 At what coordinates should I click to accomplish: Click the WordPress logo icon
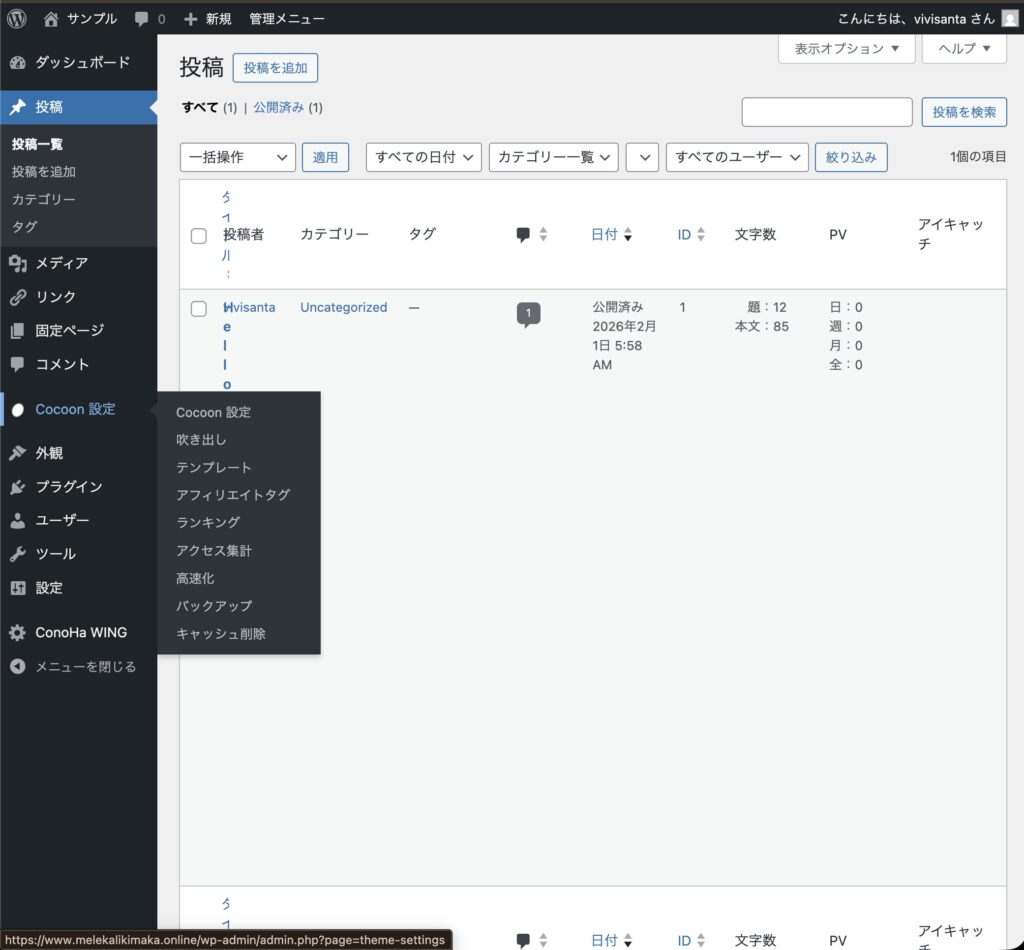17,18
